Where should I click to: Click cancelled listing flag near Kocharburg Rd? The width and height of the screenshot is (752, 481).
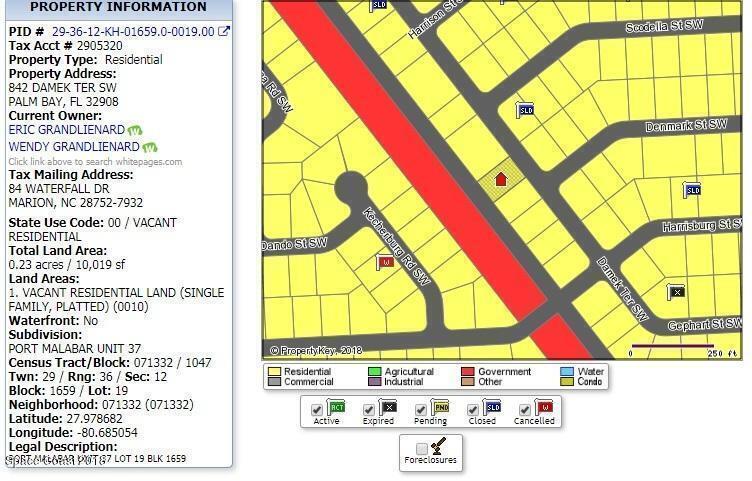pyautogui.click(x=384, y=262)
